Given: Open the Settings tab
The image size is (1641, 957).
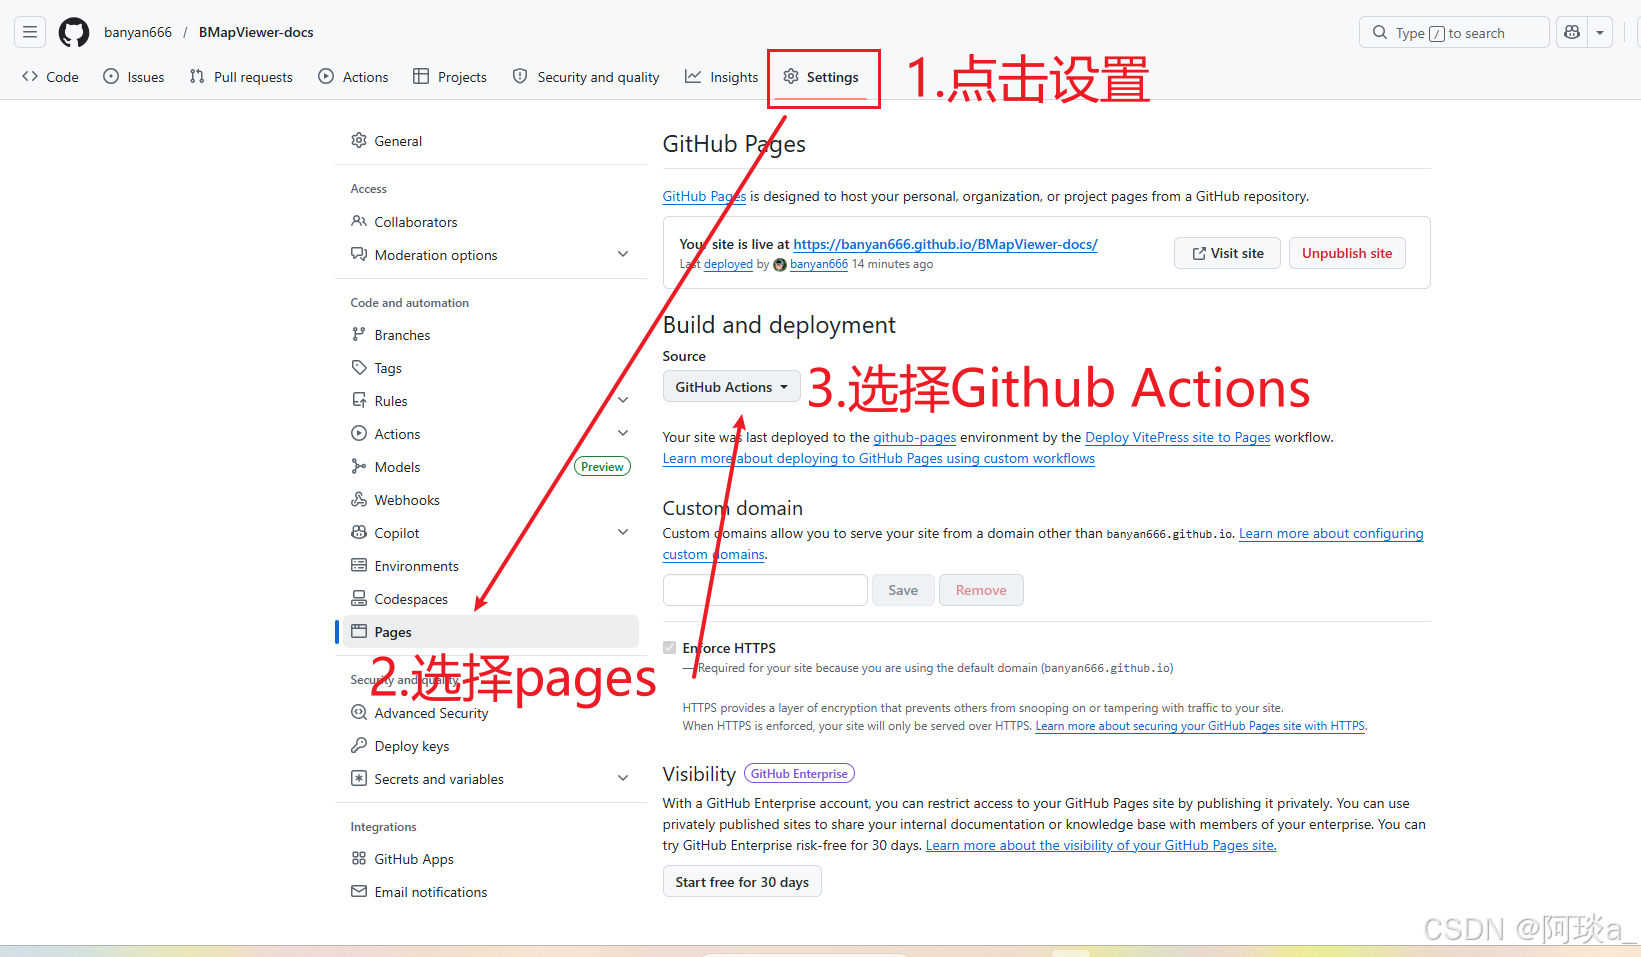Looking at the screenshot, I should (821, 77).
